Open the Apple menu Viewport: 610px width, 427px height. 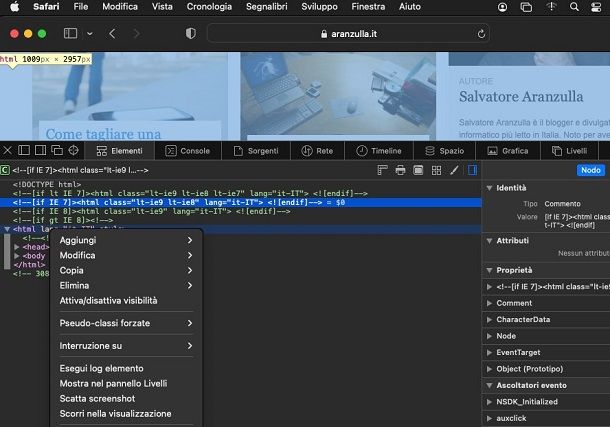(14, 7)
